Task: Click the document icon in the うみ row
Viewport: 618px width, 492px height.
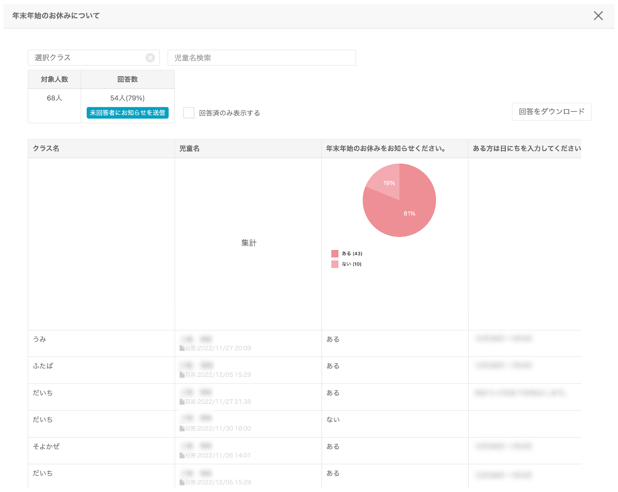Action: pos(182,349)
